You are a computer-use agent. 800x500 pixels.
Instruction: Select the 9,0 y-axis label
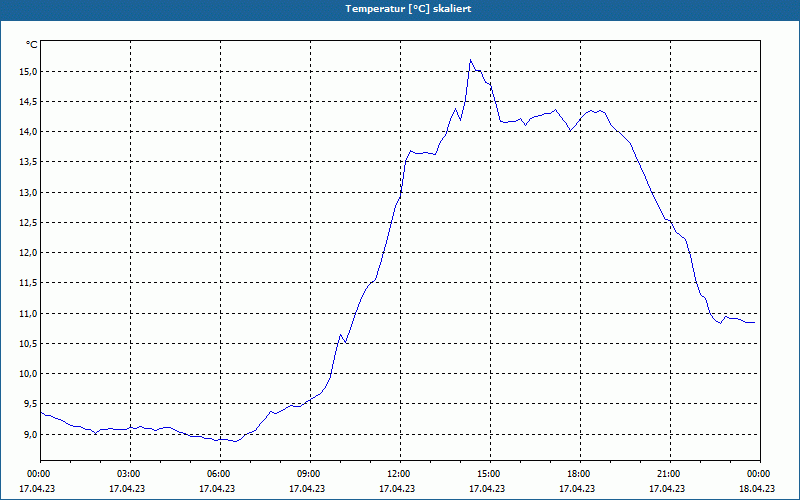pos(33,434)
